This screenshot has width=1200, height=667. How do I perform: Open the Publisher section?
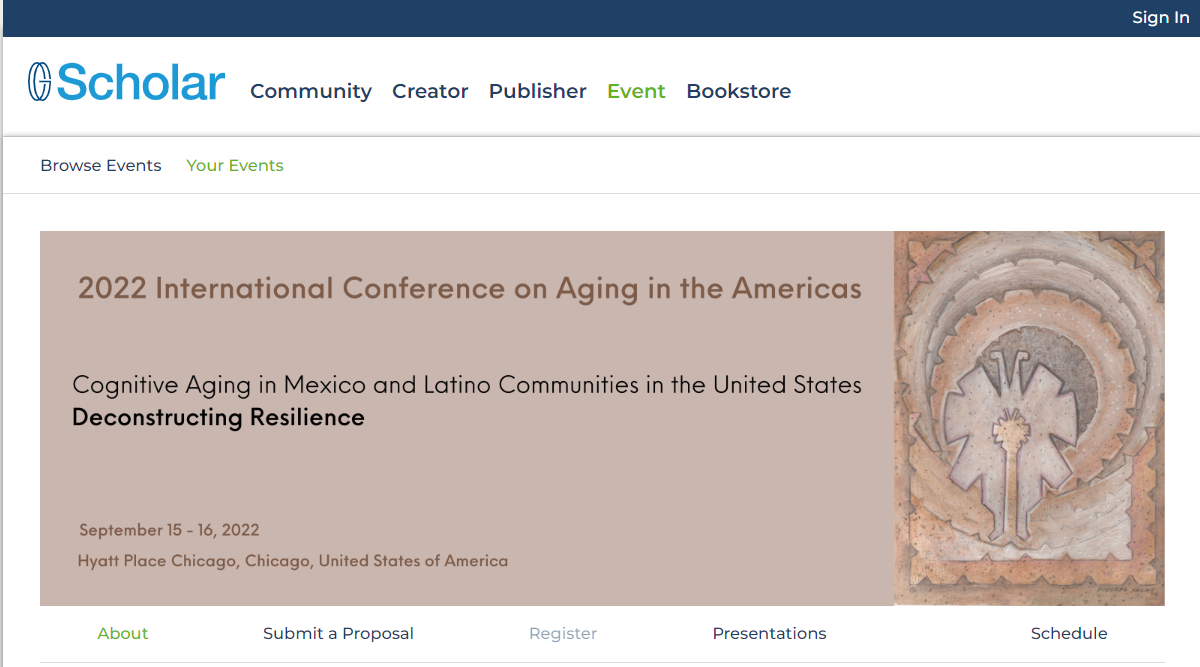(537, 91)
